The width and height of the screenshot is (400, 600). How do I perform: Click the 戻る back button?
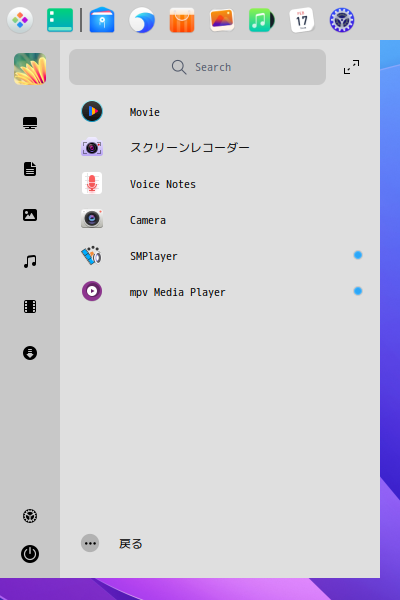coord(112,543)
